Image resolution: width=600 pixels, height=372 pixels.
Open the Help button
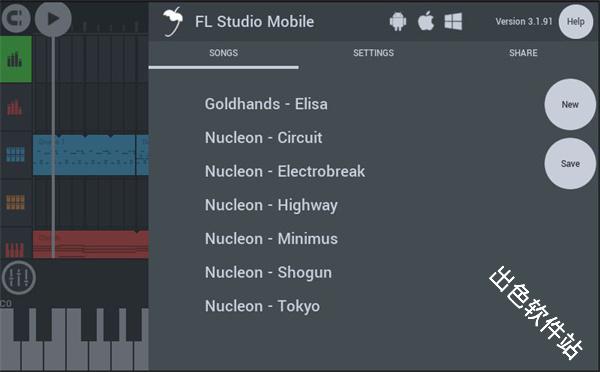(576, 21)
